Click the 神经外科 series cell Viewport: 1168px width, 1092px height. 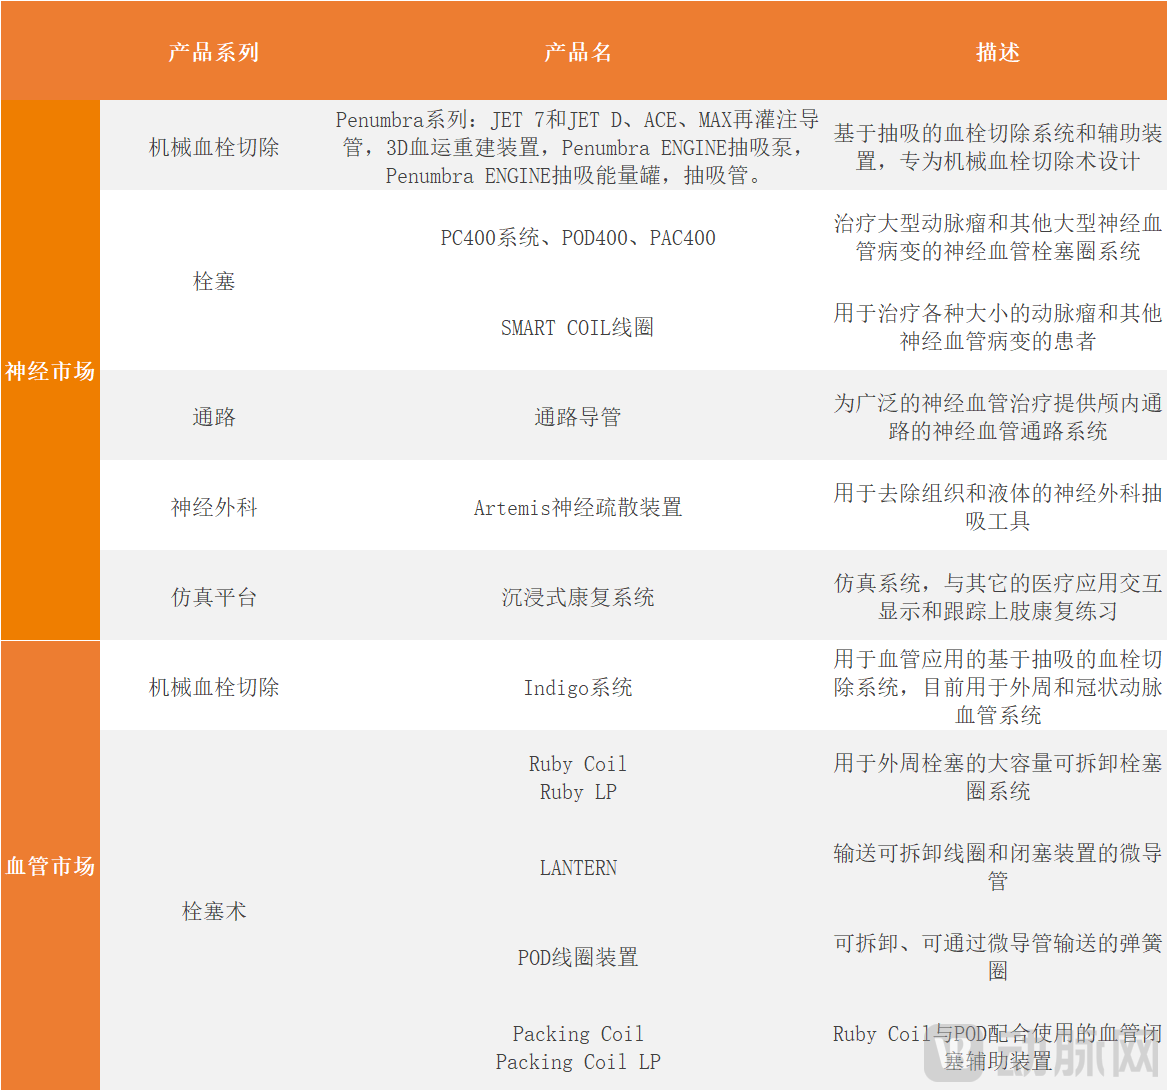(213, 507)
